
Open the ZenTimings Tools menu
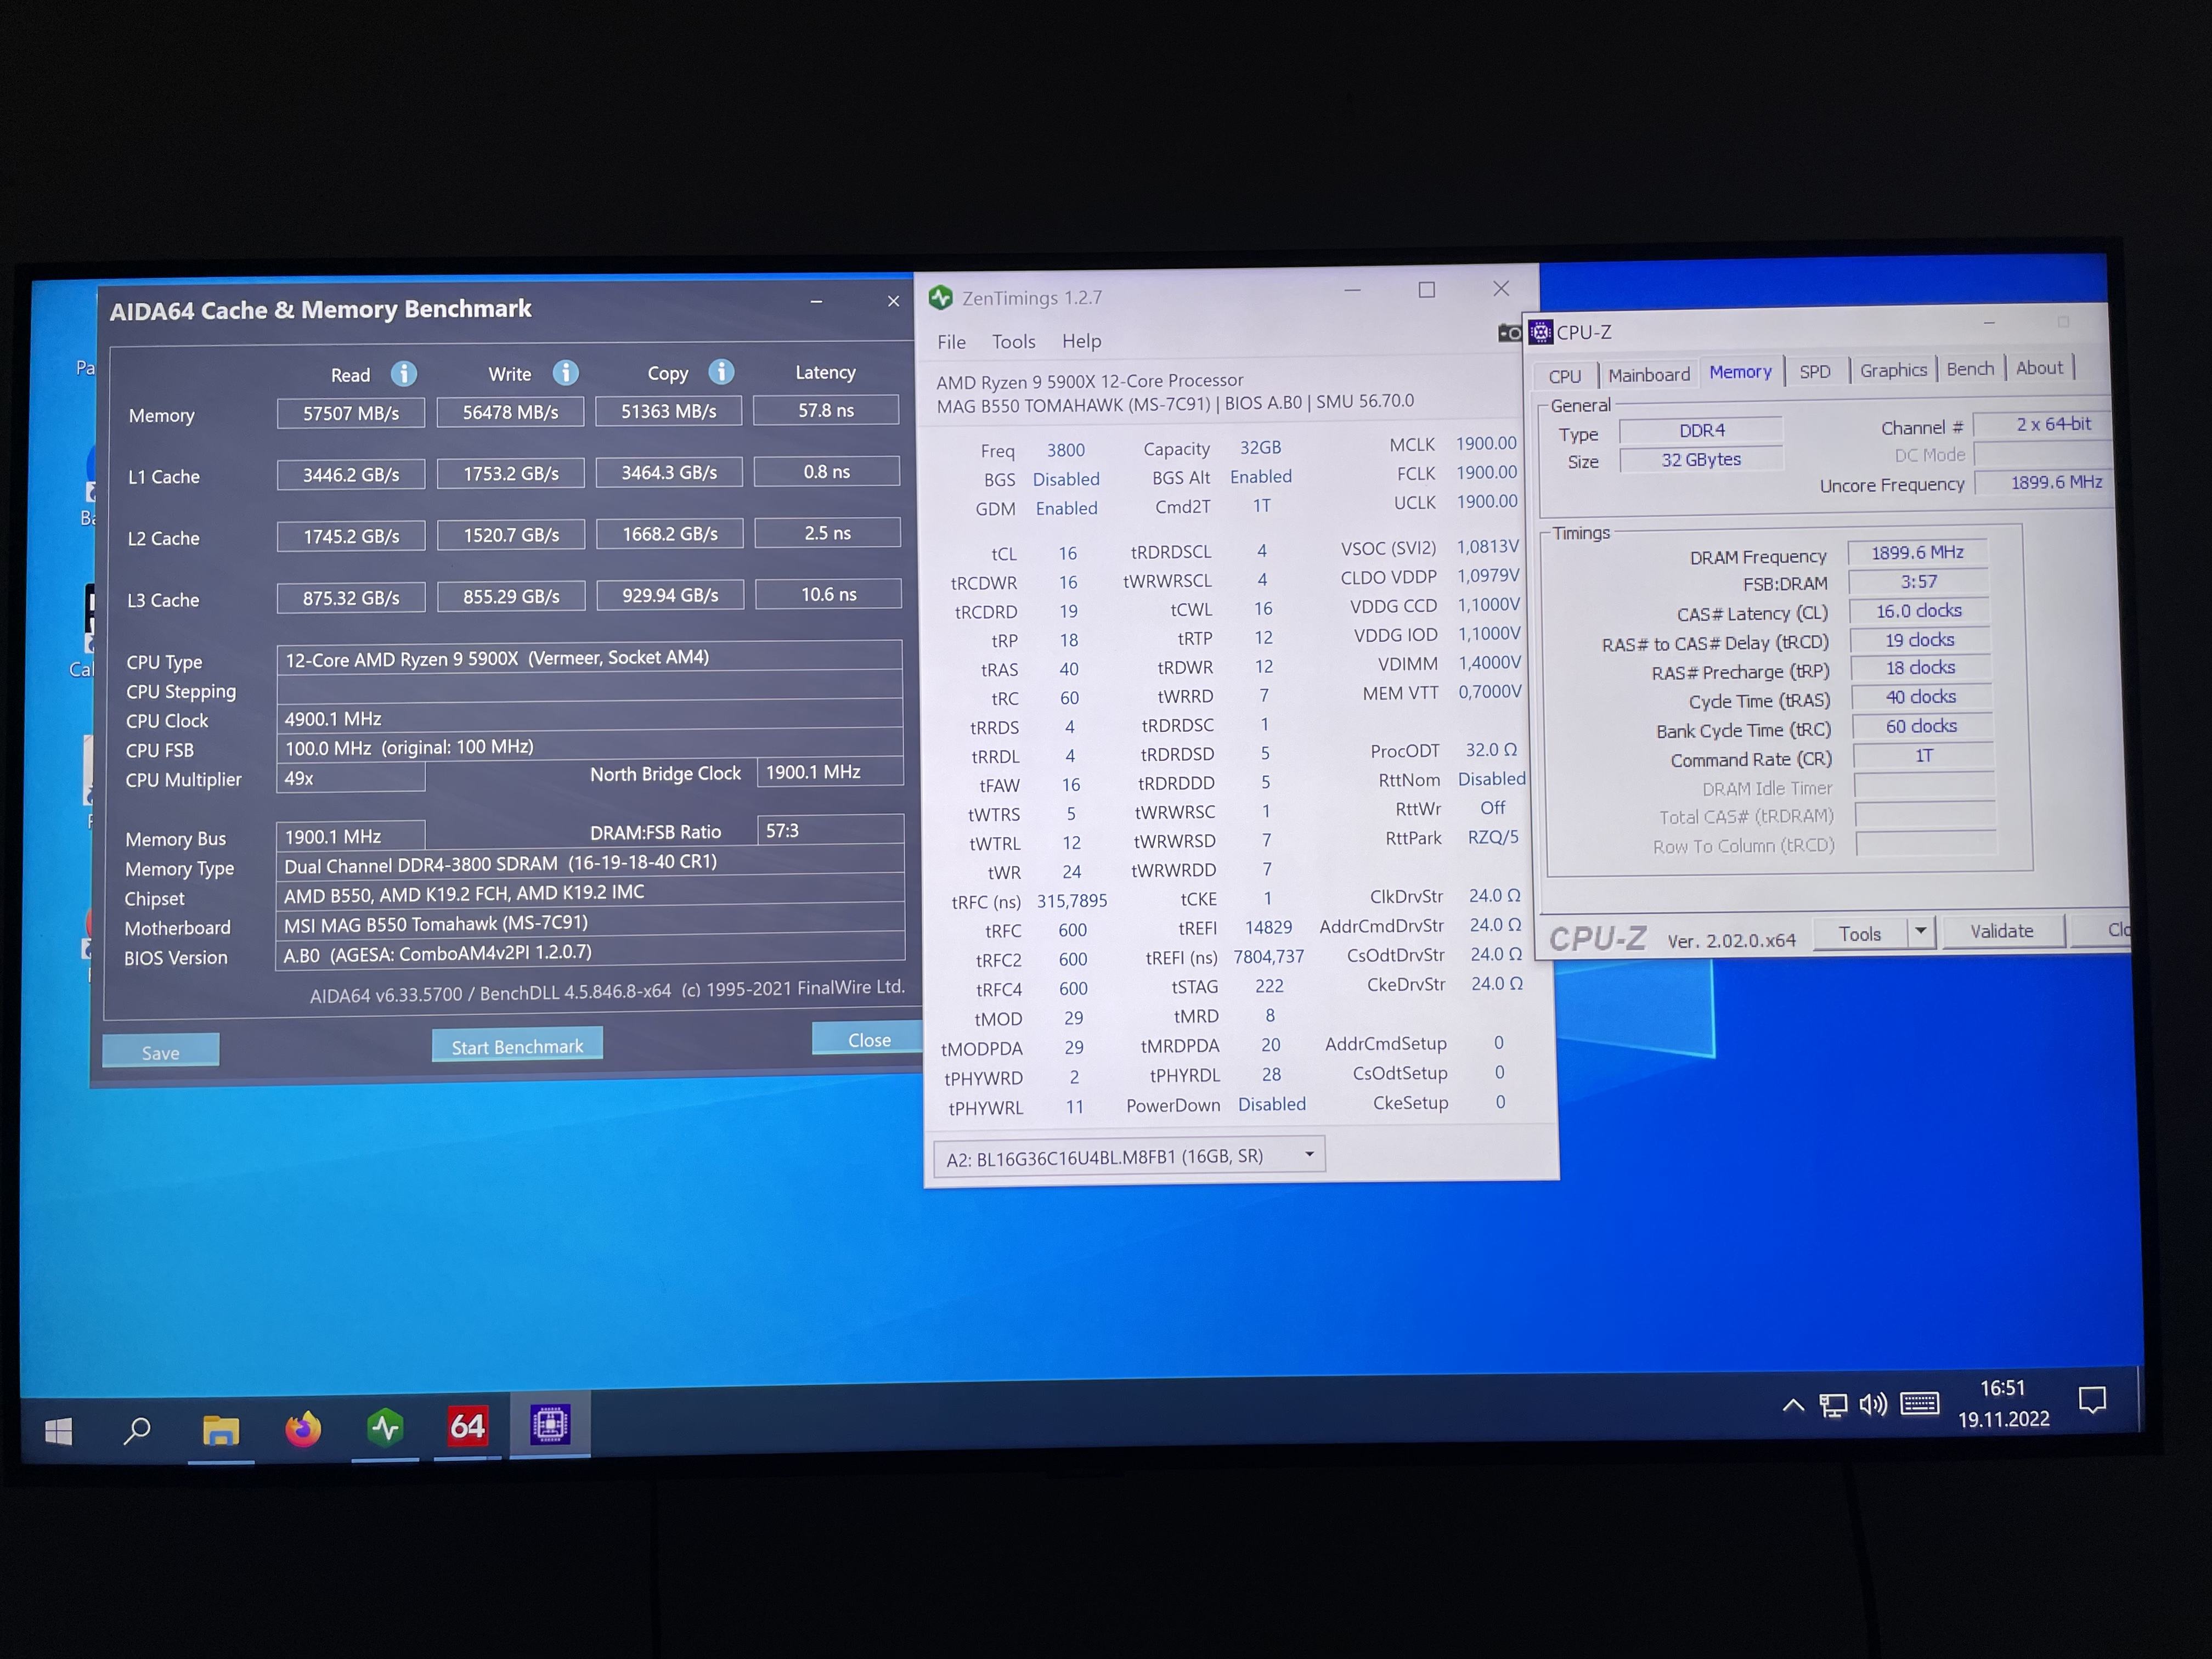click(x=1013, y=341)
